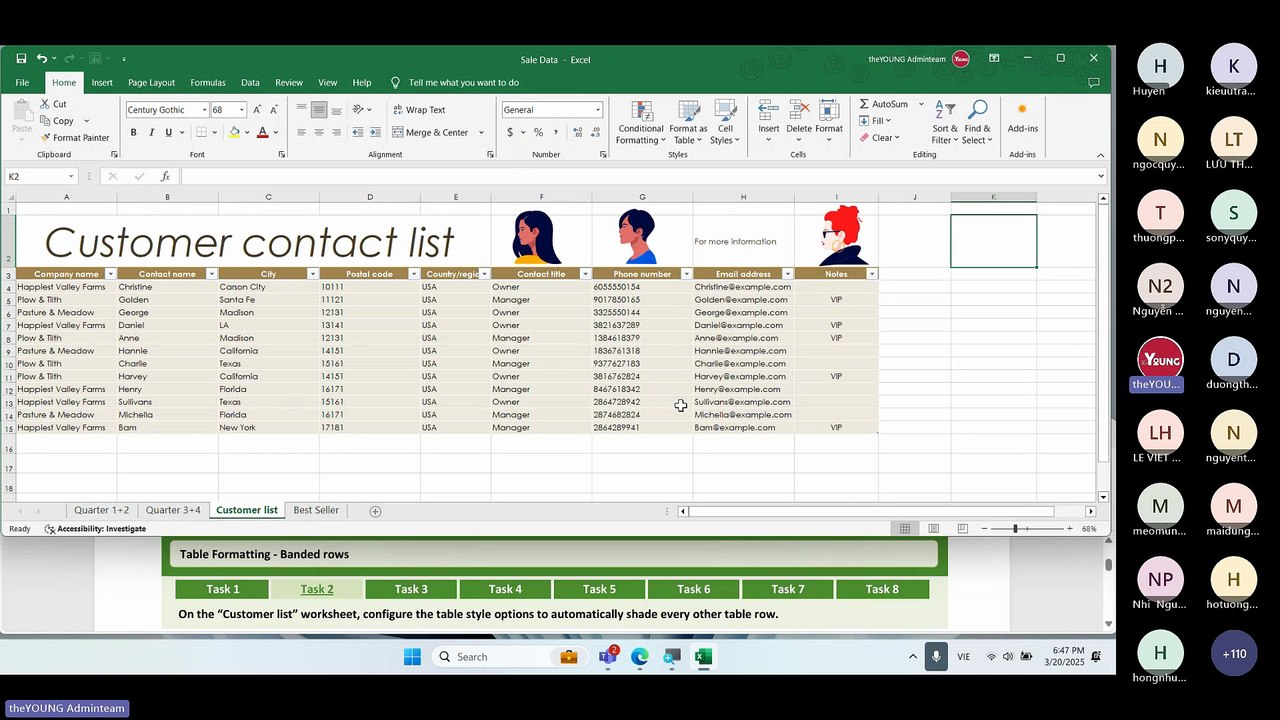Open the Notes column filter dropdown
This screenshot has height=720, width=1280.
click(x=872, y=274)
